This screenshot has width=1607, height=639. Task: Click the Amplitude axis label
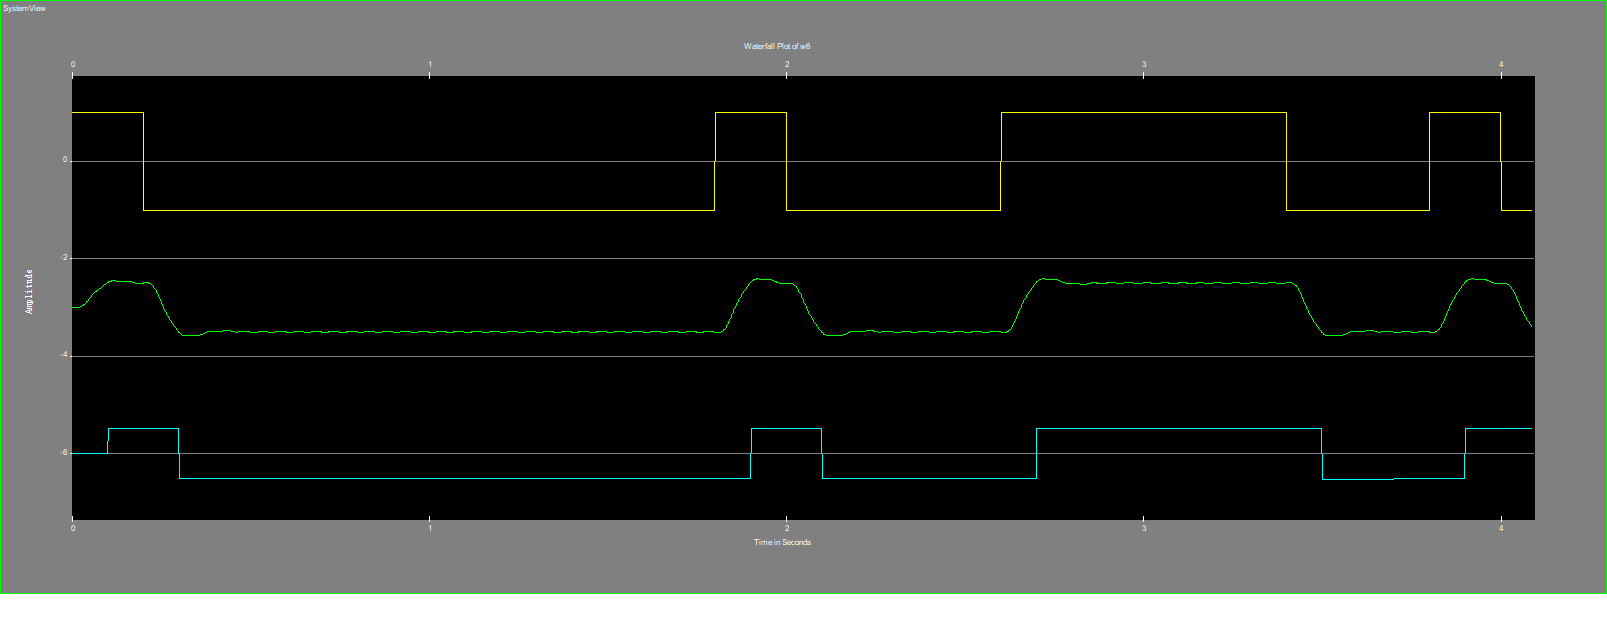(x=29, y=291)
